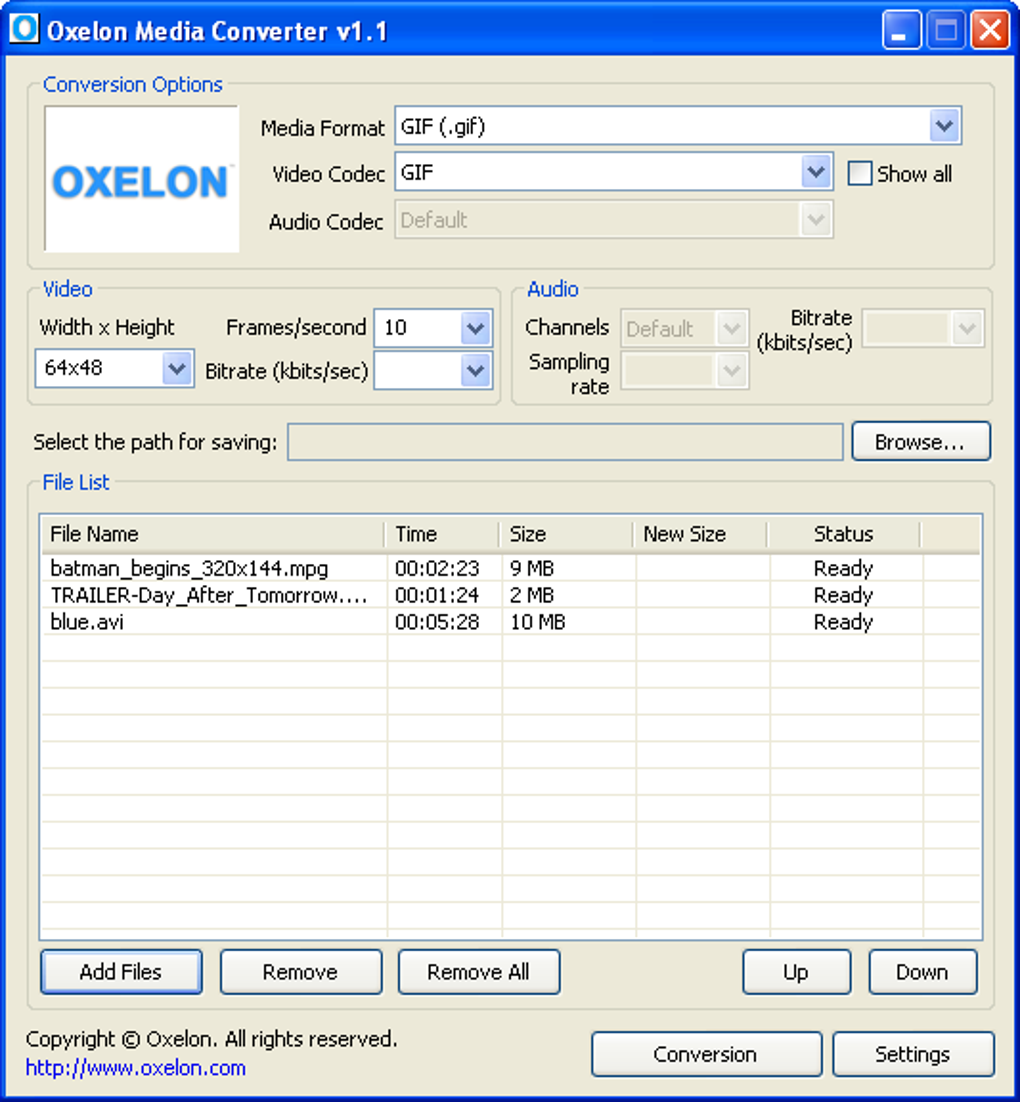Click the Status column header

tap(844, 534)
